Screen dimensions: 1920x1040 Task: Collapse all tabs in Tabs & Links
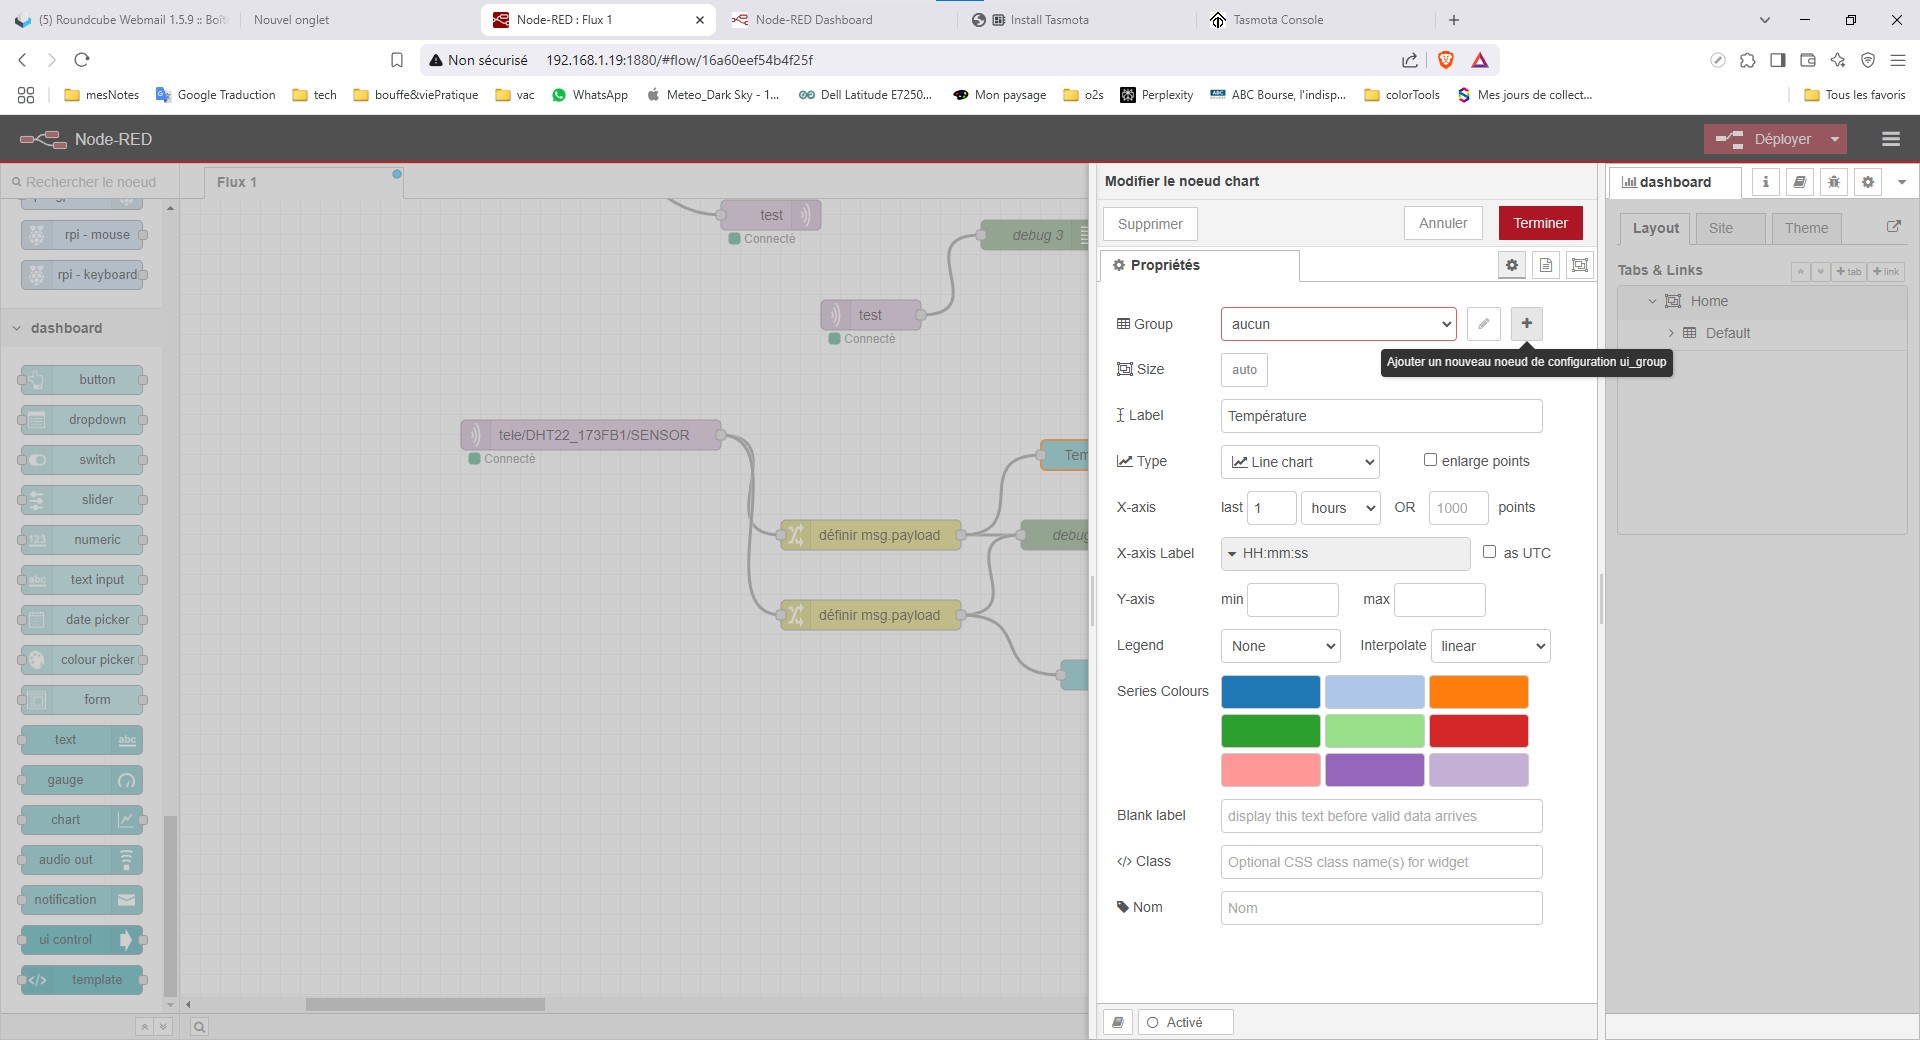pos(1800,271)
